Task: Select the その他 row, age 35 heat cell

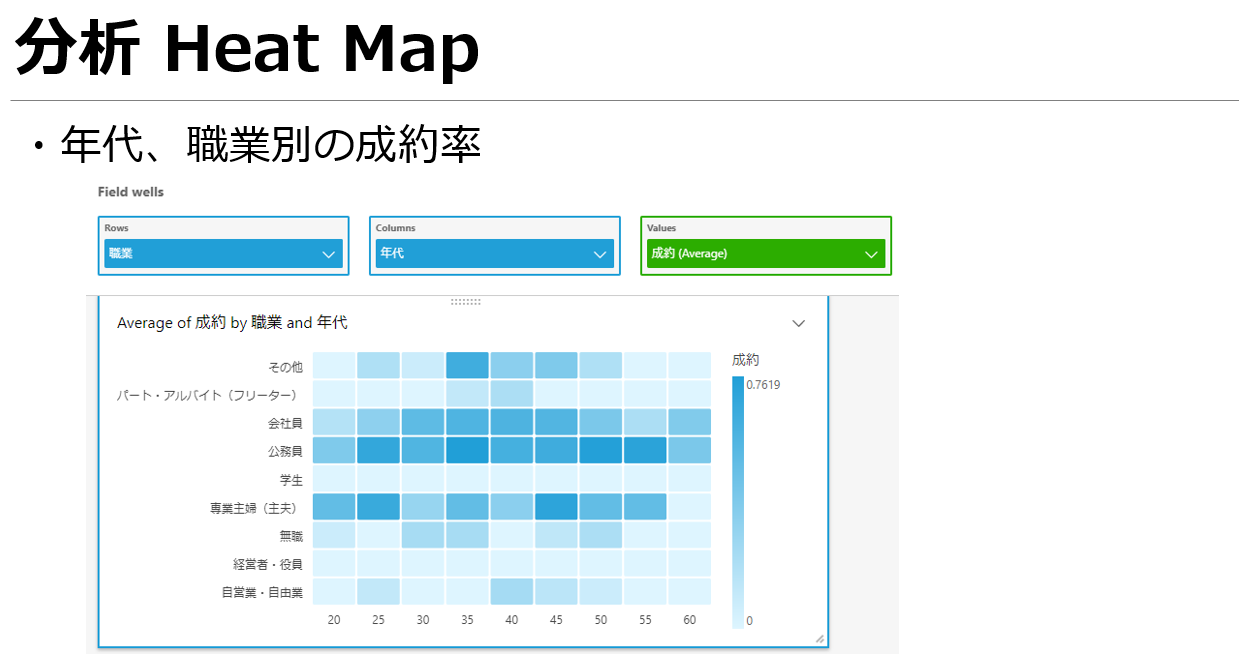Action: (x=467, y=365)
